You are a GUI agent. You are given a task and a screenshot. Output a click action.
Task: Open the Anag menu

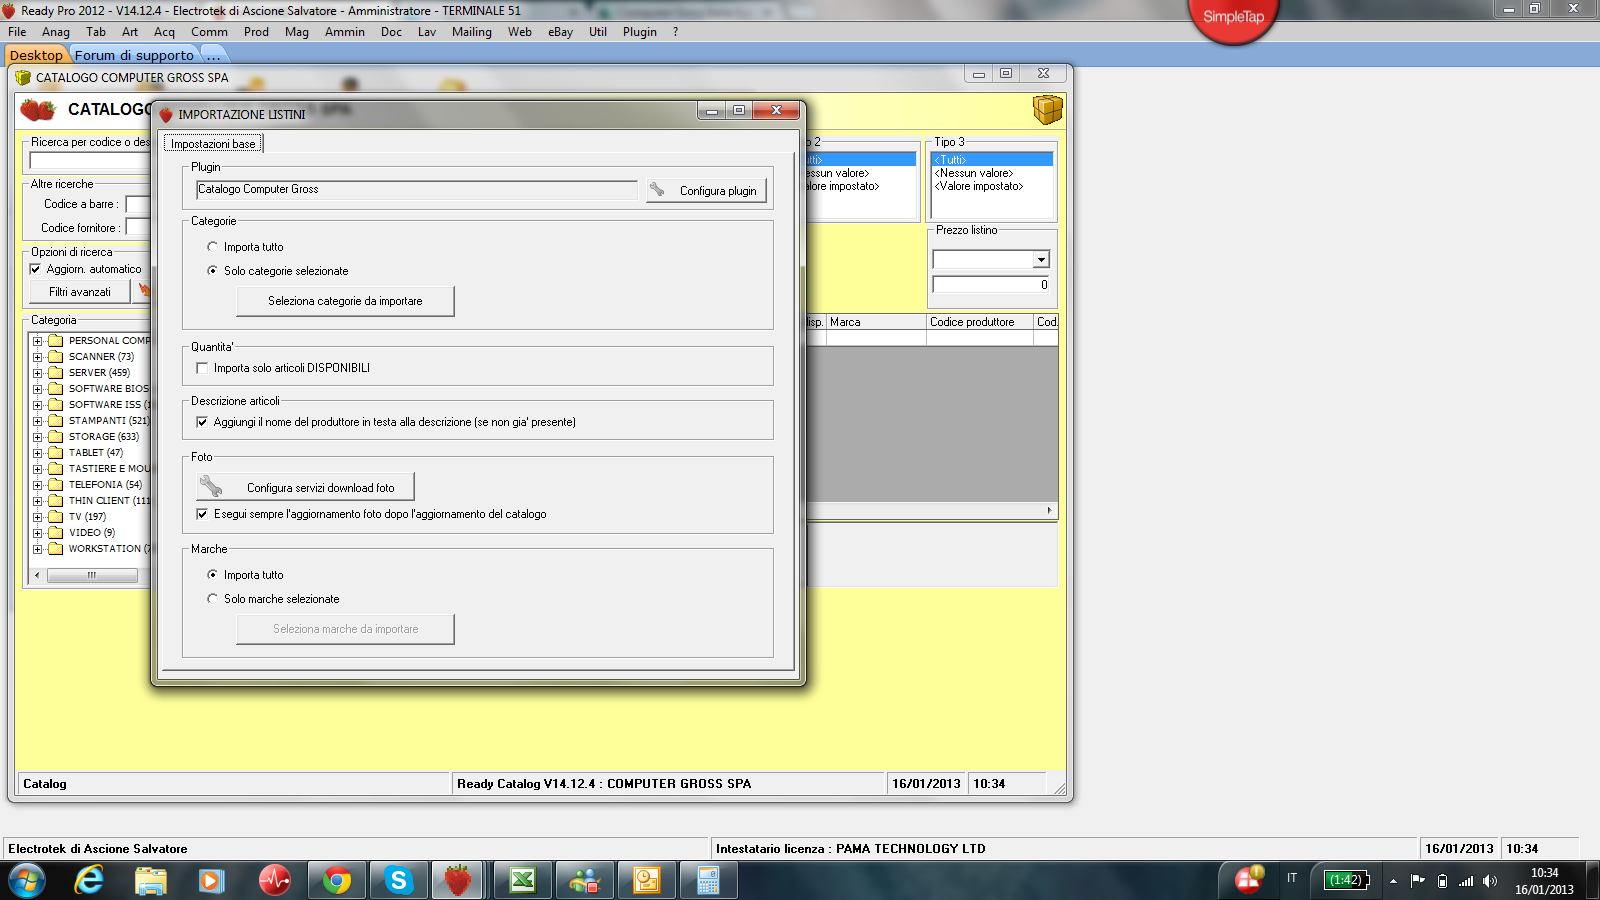56,32
